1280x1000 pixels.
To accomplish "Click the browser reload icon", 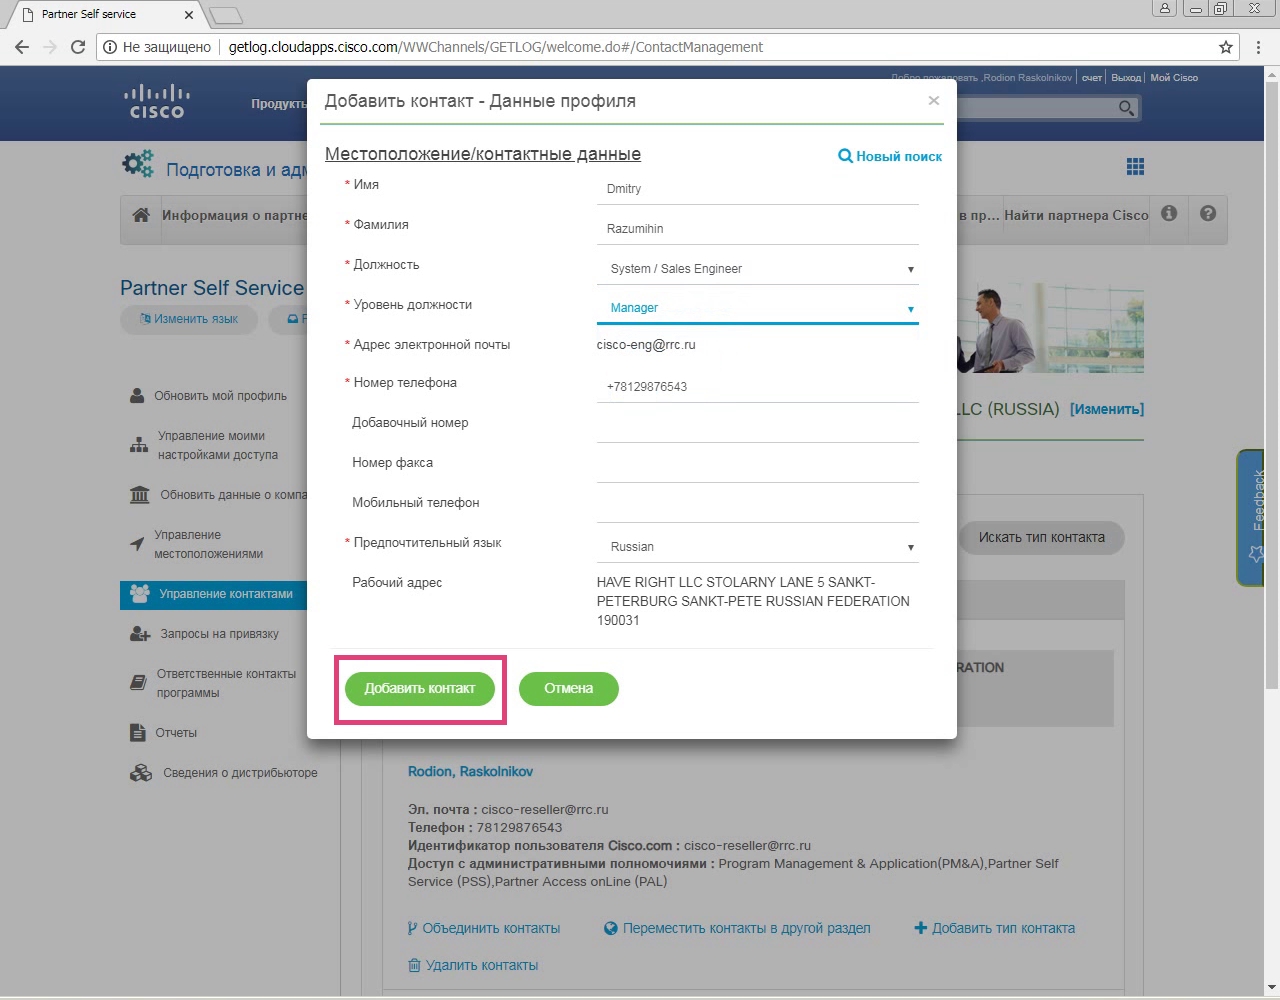I will pos(78,47).
